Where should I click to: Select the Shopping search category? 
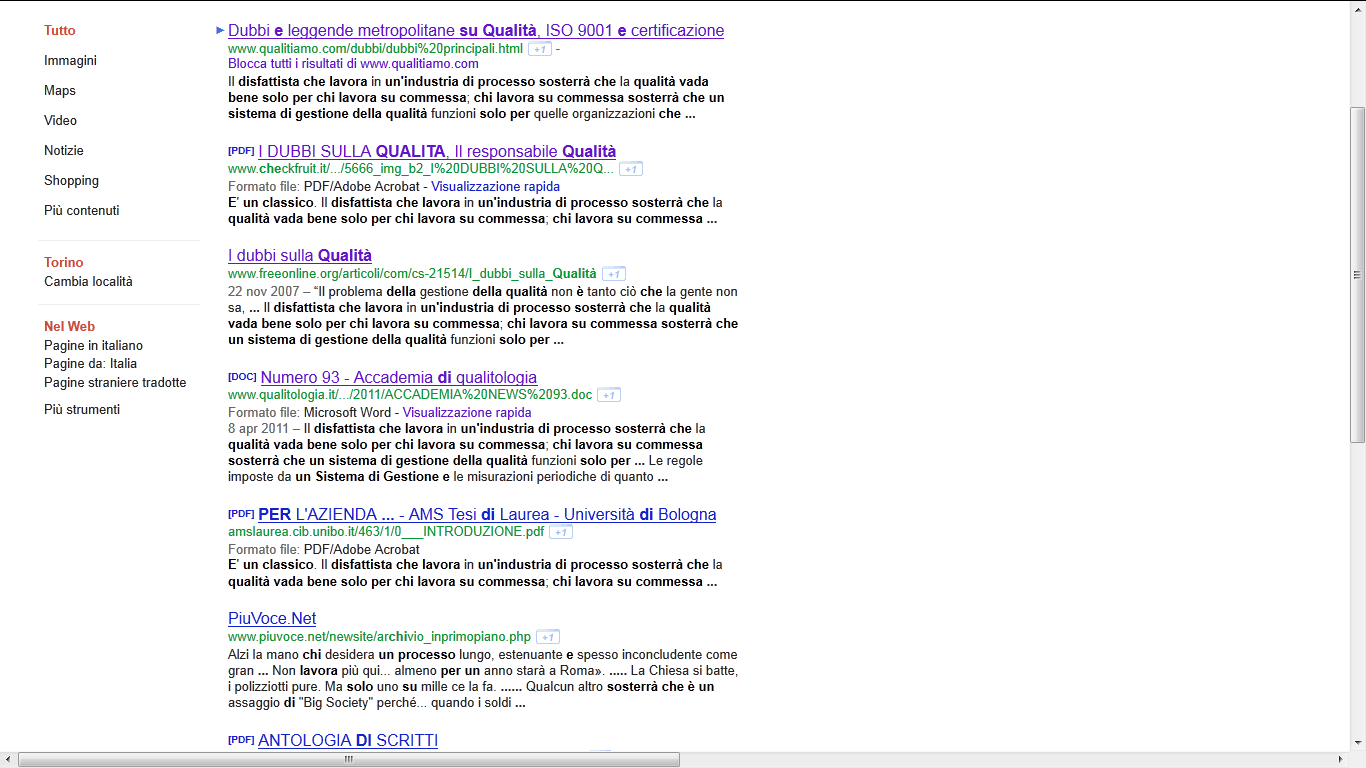(71, 180)
